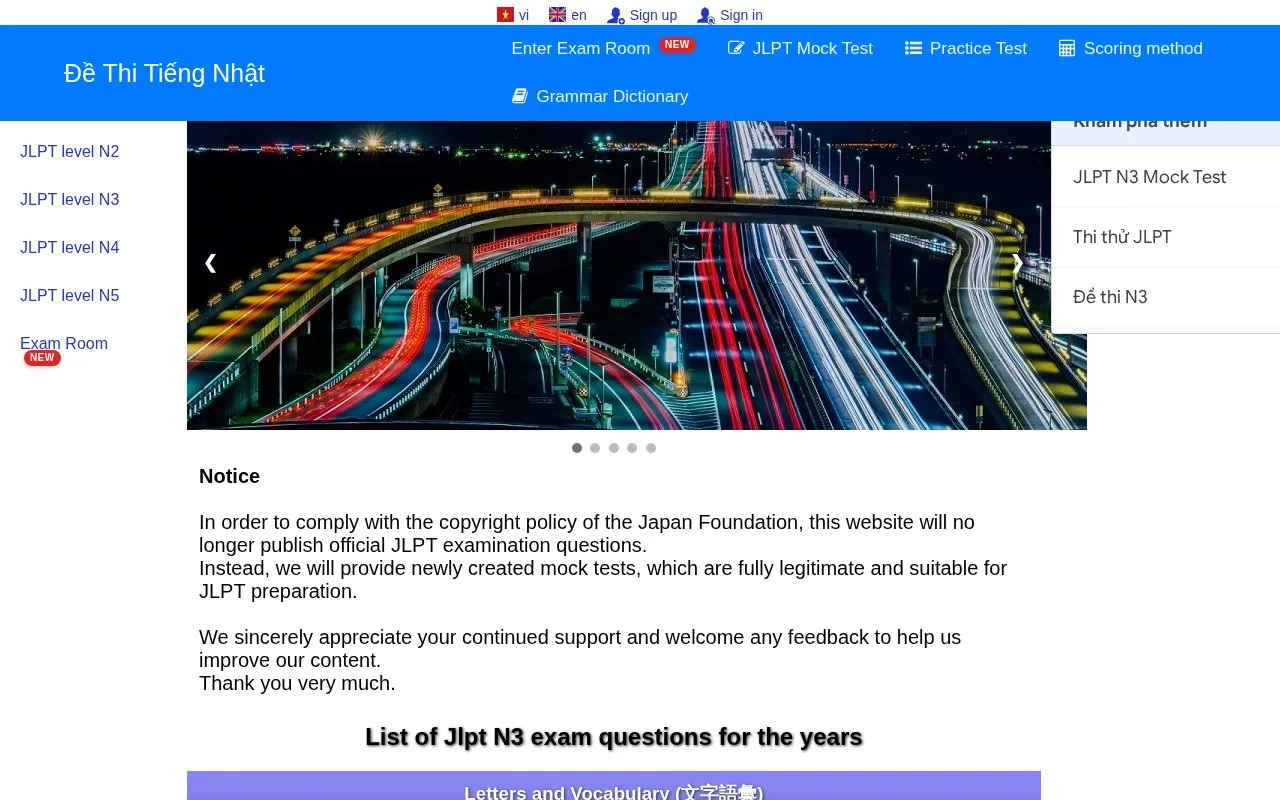Show next slide with right arrow

click(x=1017, y=262)
